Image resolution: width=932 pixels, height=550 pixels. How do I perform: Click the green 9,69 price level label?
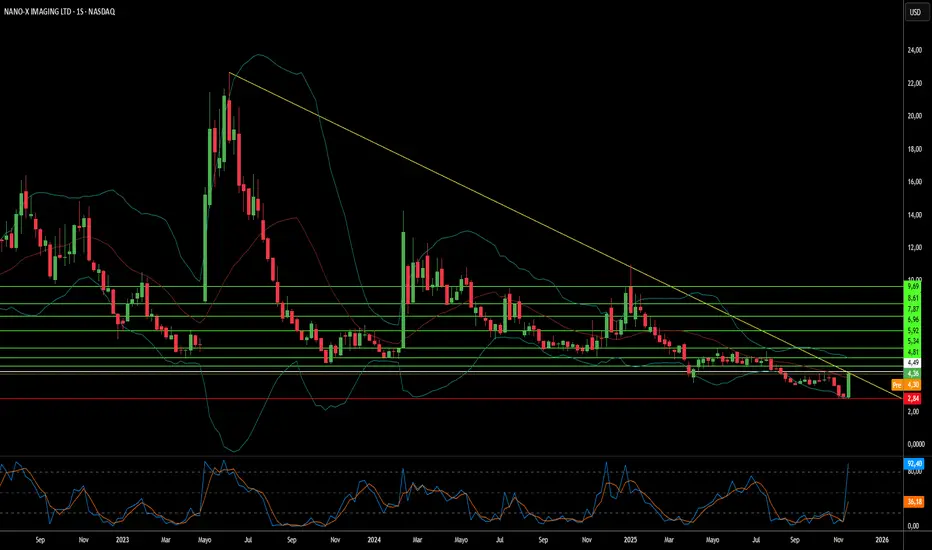point(912,286)
